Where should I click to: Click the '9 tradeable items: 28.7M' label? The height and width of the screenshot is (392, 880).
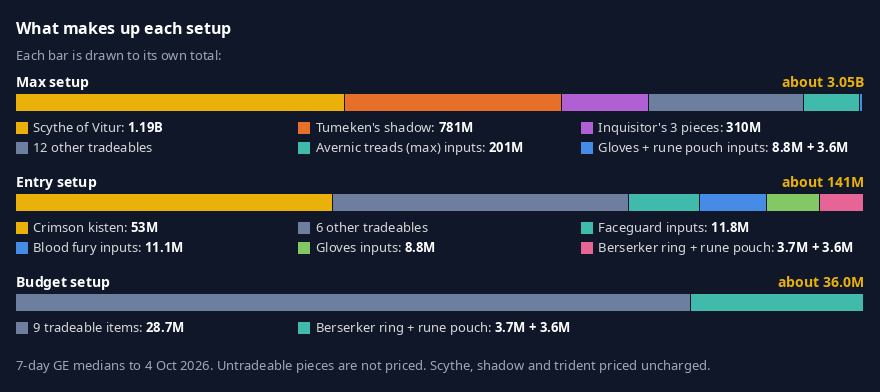[x=108, y=328]
